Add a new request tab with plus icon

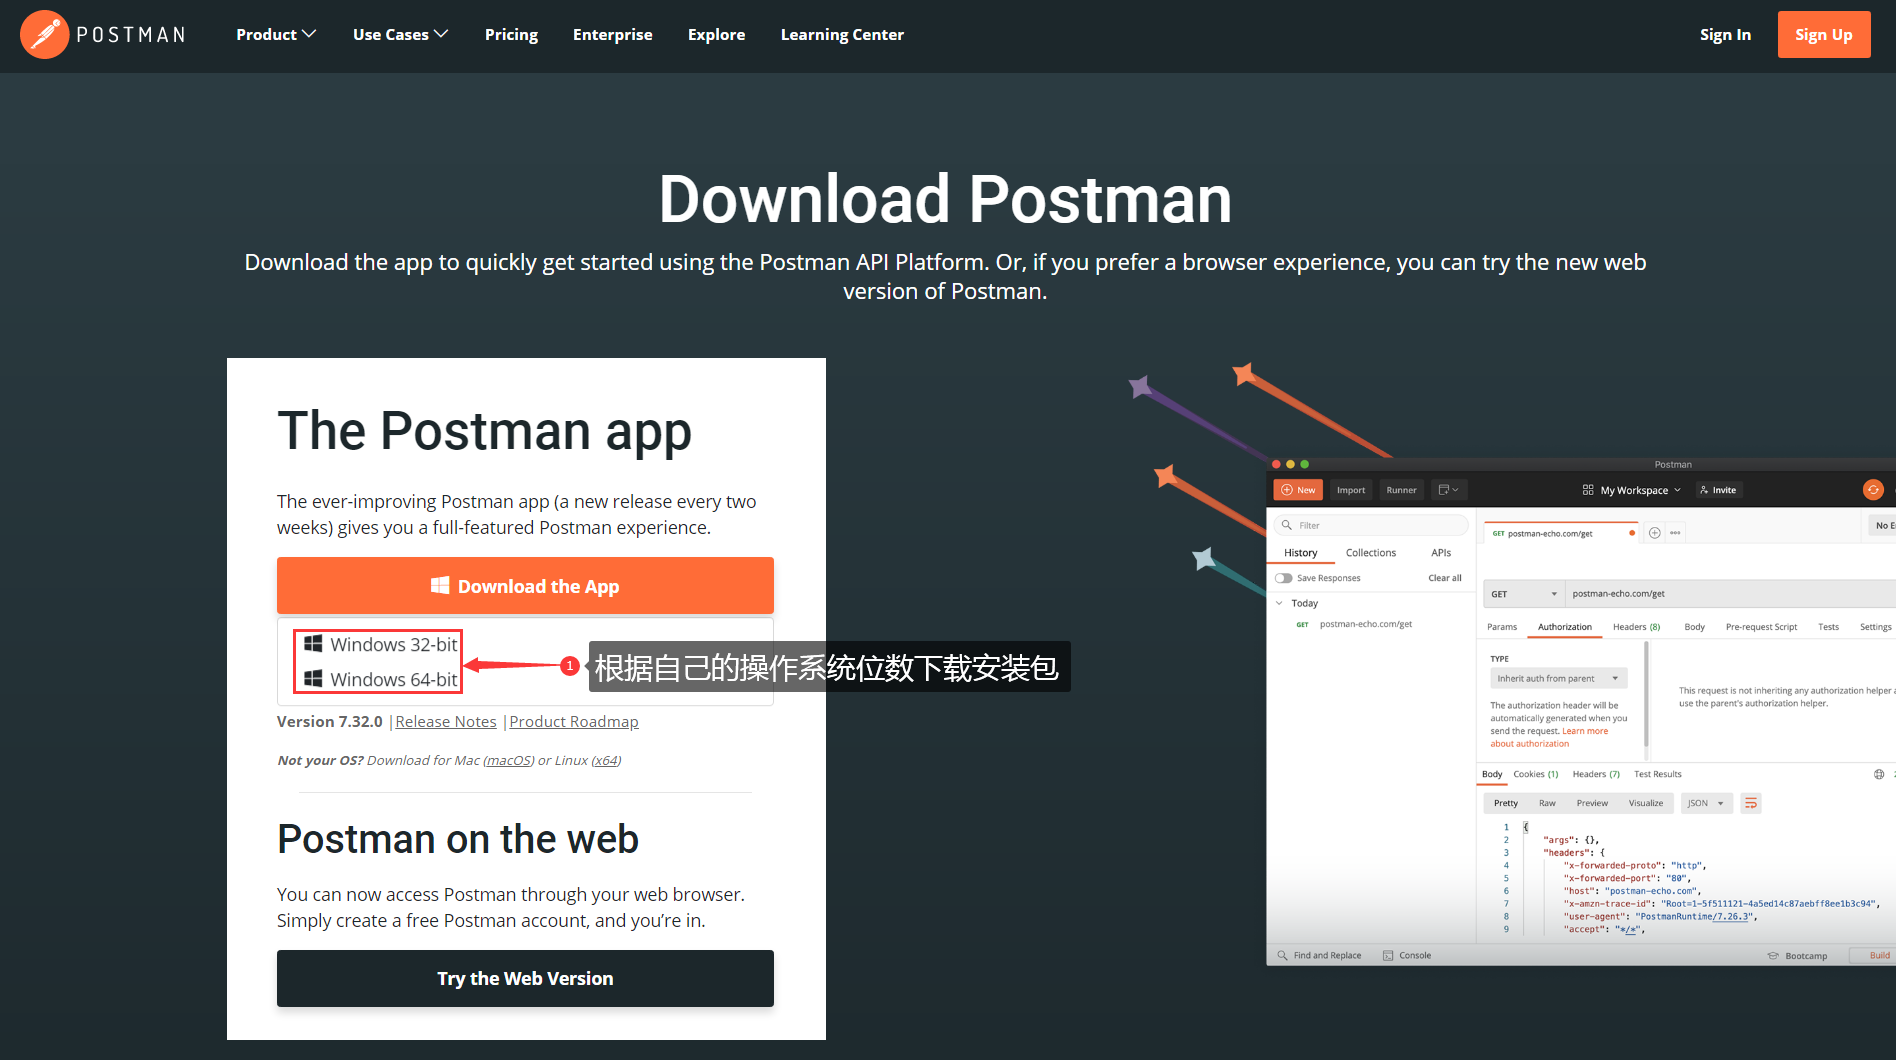click(x=1654, y=533)
